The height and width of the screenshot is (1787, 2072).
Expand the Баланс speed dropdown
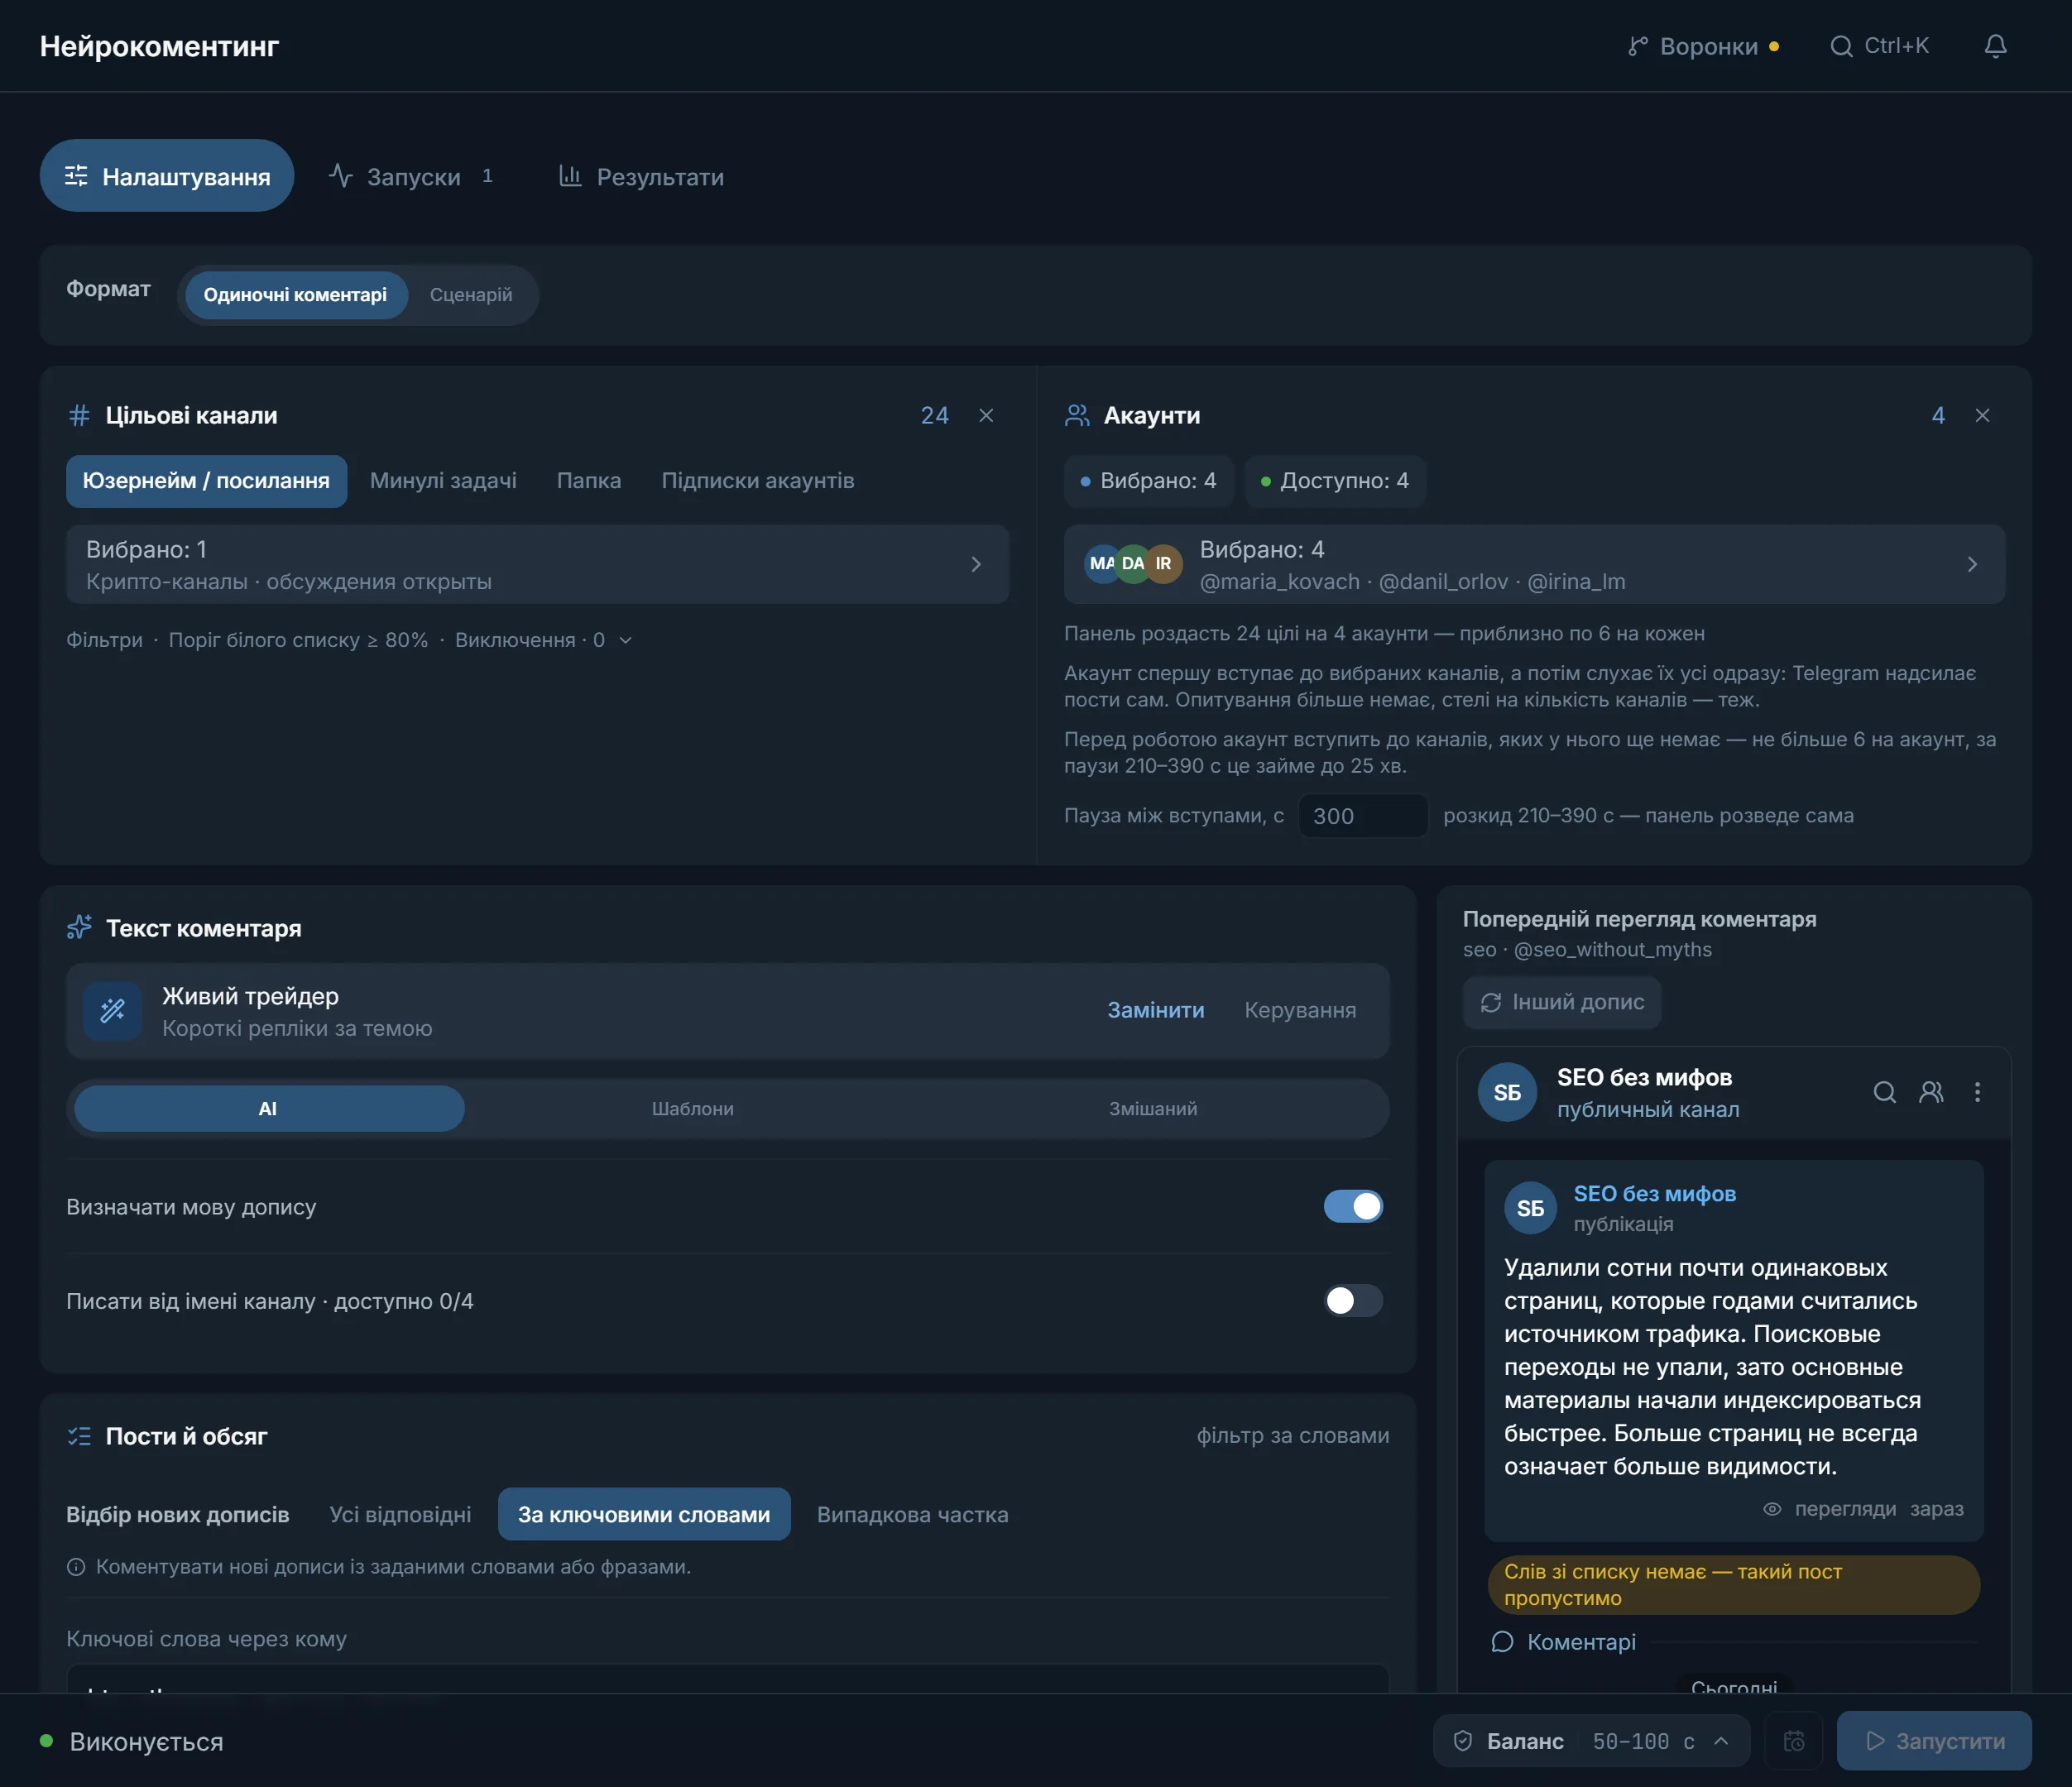(x=1591, y=1741)
